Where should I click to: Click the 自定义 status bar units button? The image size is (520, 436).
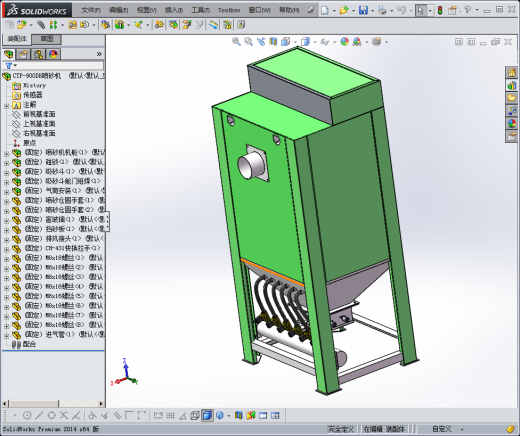click(x=442, y=429)
